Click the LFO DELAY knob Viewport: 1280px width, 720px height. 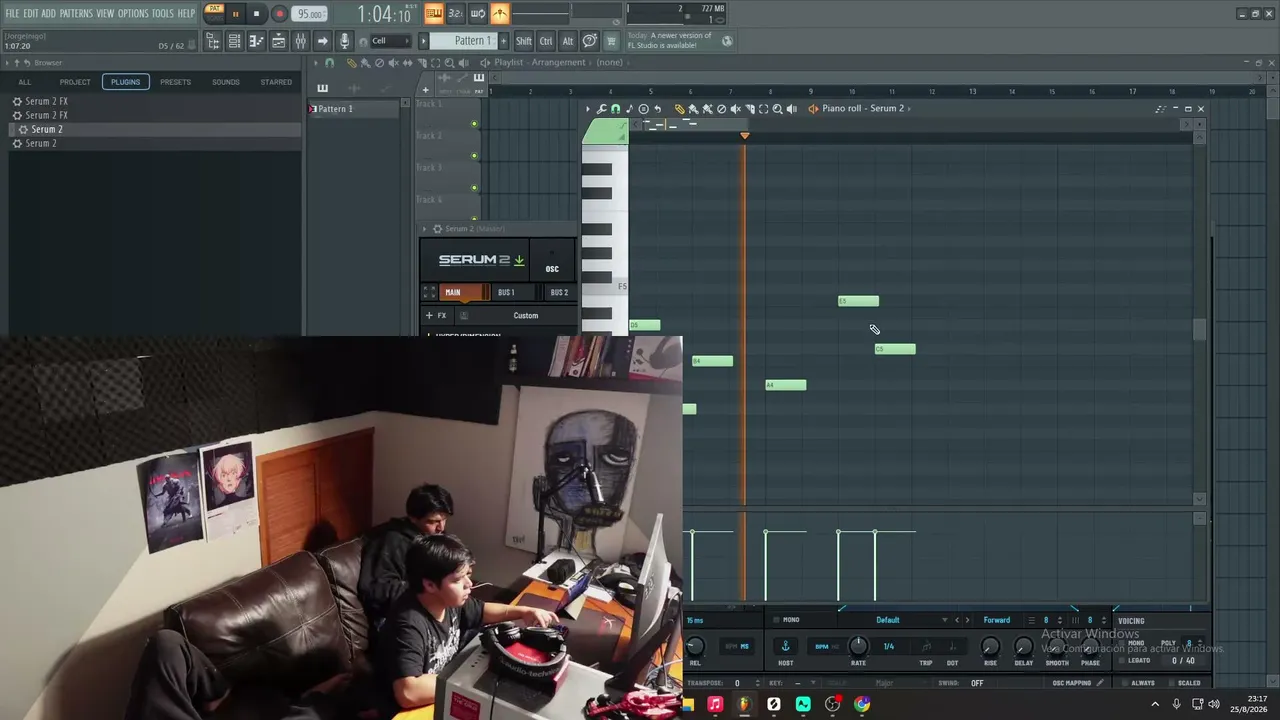click(1023, 647)
